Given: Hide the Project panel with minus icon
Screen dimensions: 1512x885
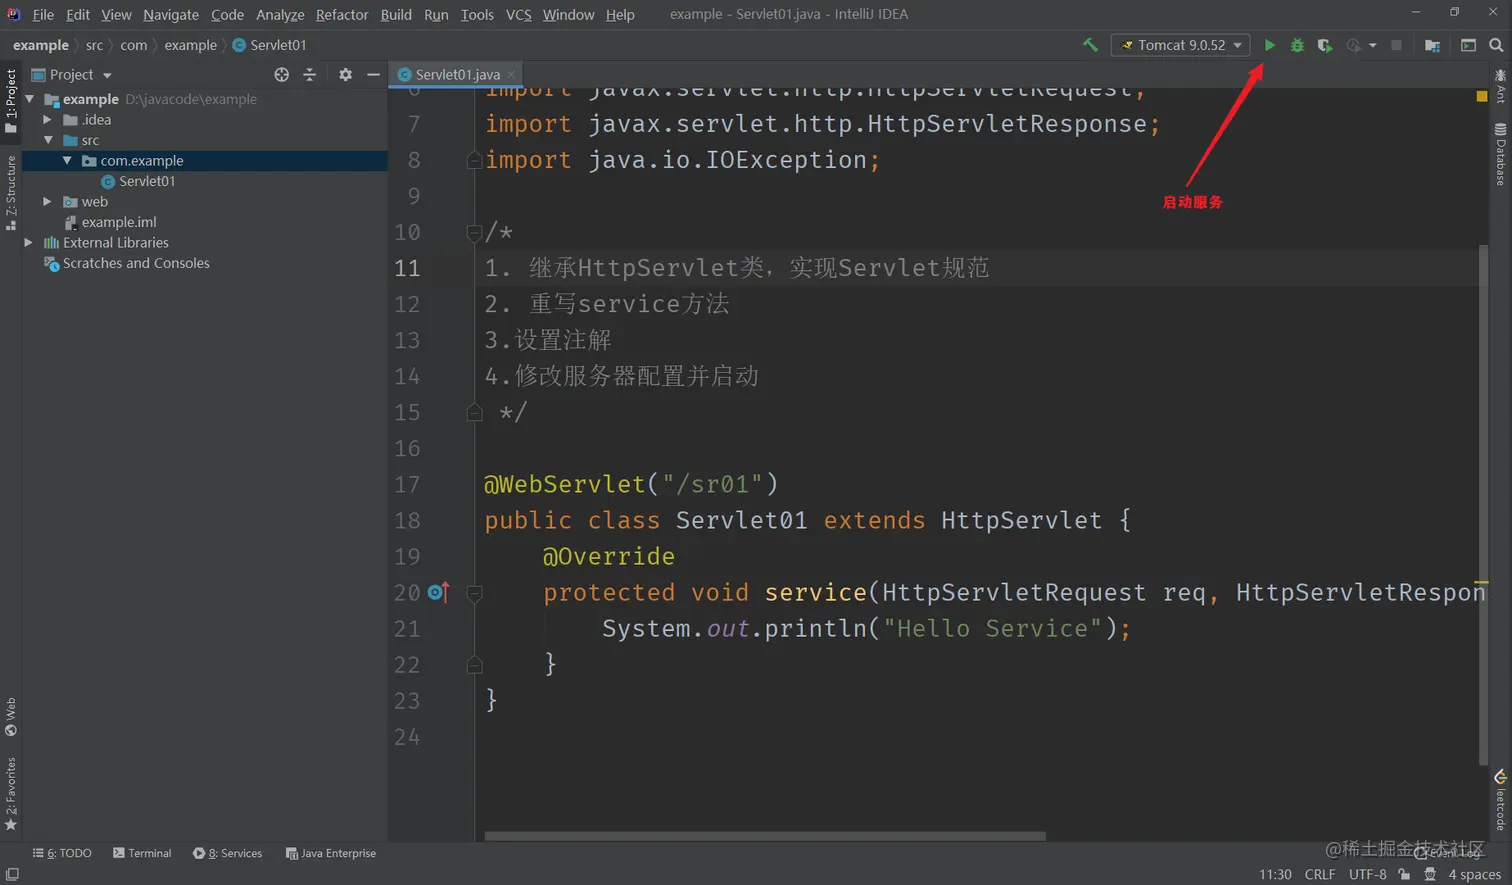Looking at the screenshot, I should [373, 75].
